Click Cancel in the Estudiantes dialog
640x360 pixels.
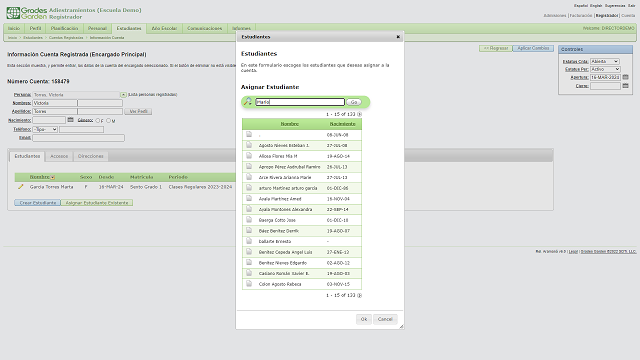(385, 319)
